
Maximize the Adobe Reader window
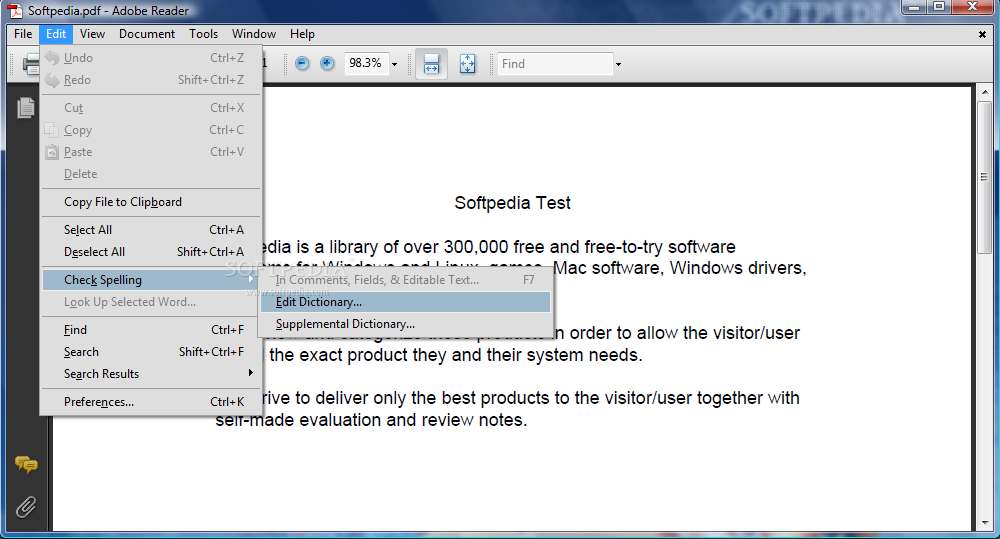tap(939, 7)
